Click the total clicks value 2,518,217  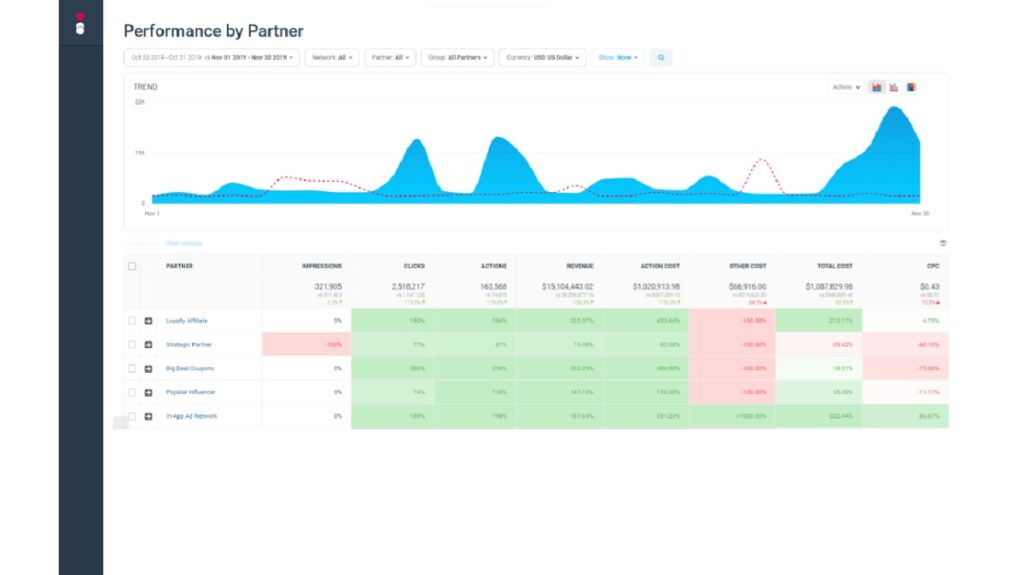pyautogui.click(x=408, y=287)
